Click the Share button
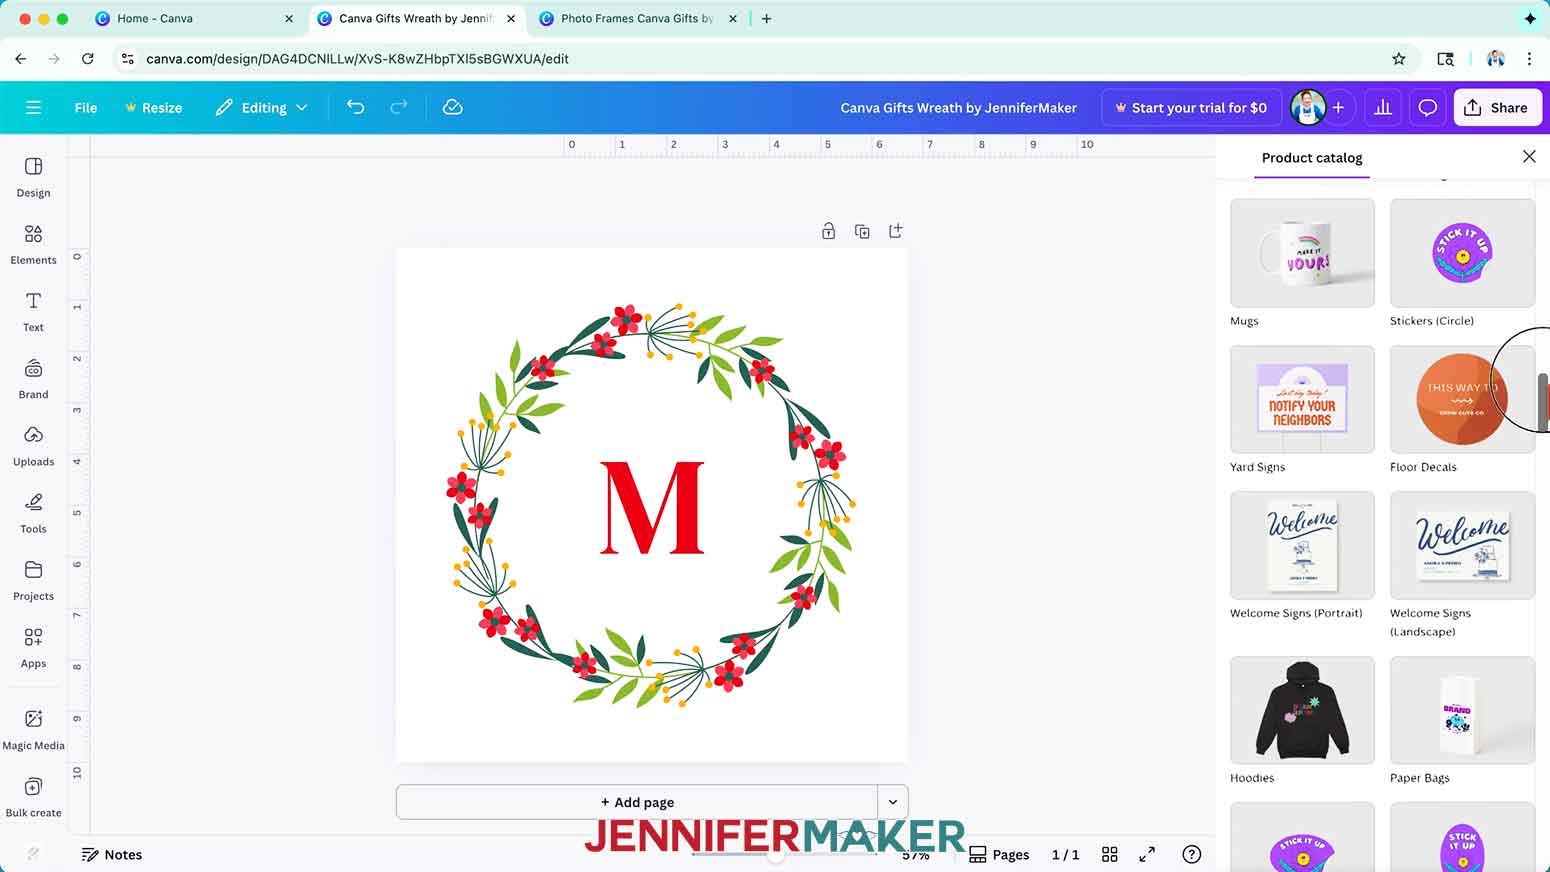The image size is (1550, 872). click(1497, 107)
